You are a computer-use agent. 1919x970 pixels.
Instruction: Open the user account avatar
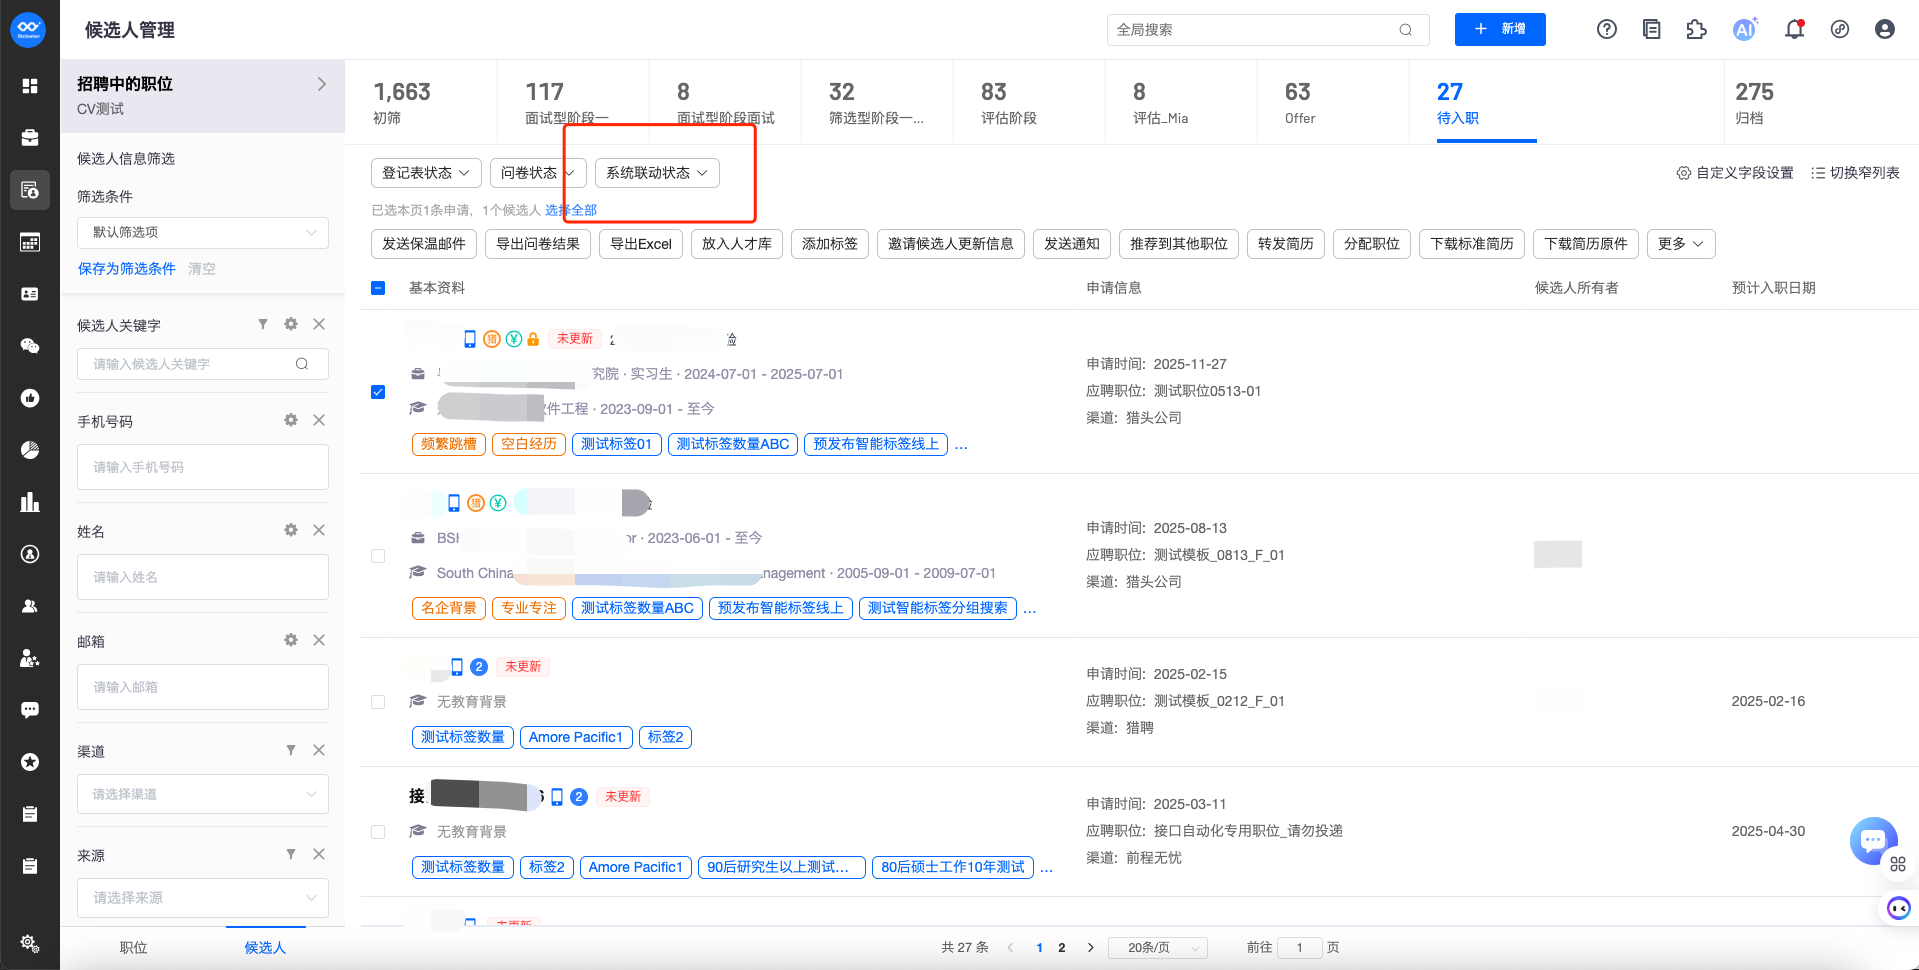click(x=1885, y=30)
